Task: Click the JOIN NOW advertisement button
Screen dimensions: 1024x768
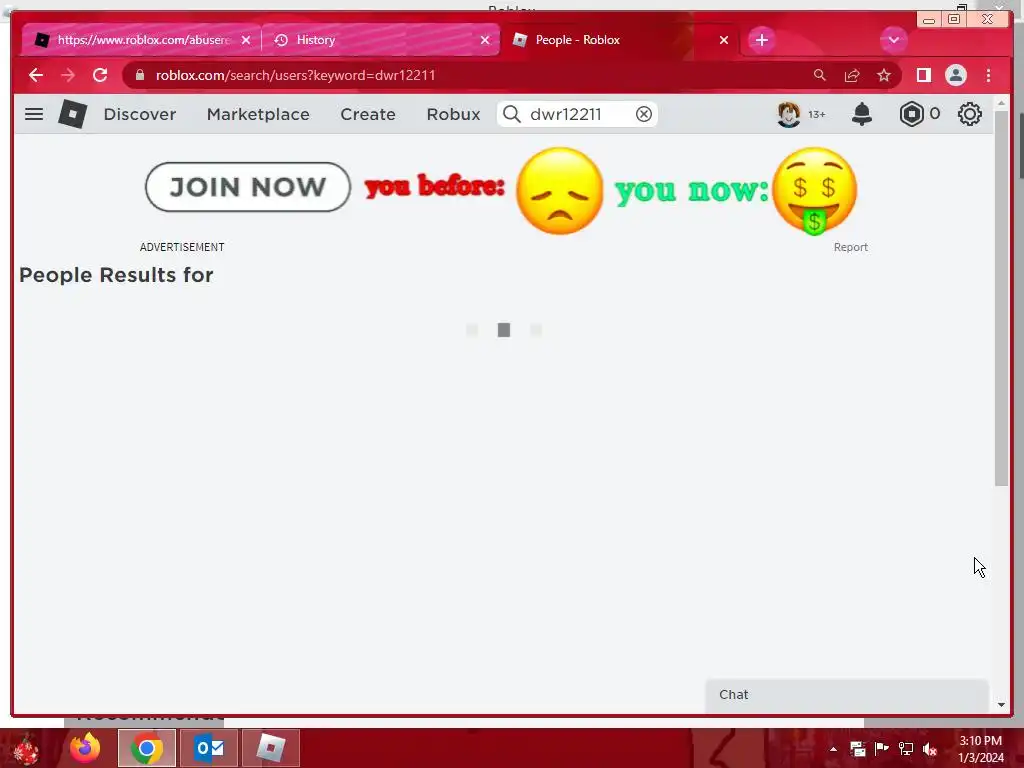Action: 248,187
